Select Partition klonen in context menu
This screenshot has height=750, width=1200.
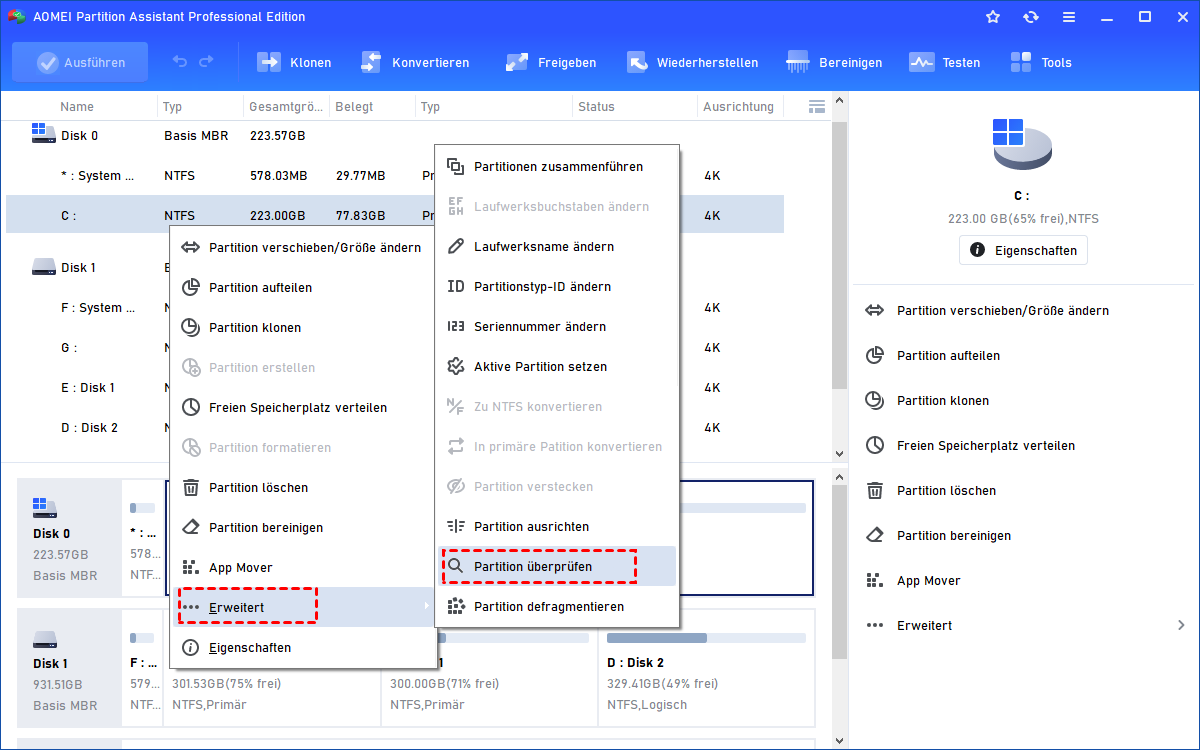304,327
